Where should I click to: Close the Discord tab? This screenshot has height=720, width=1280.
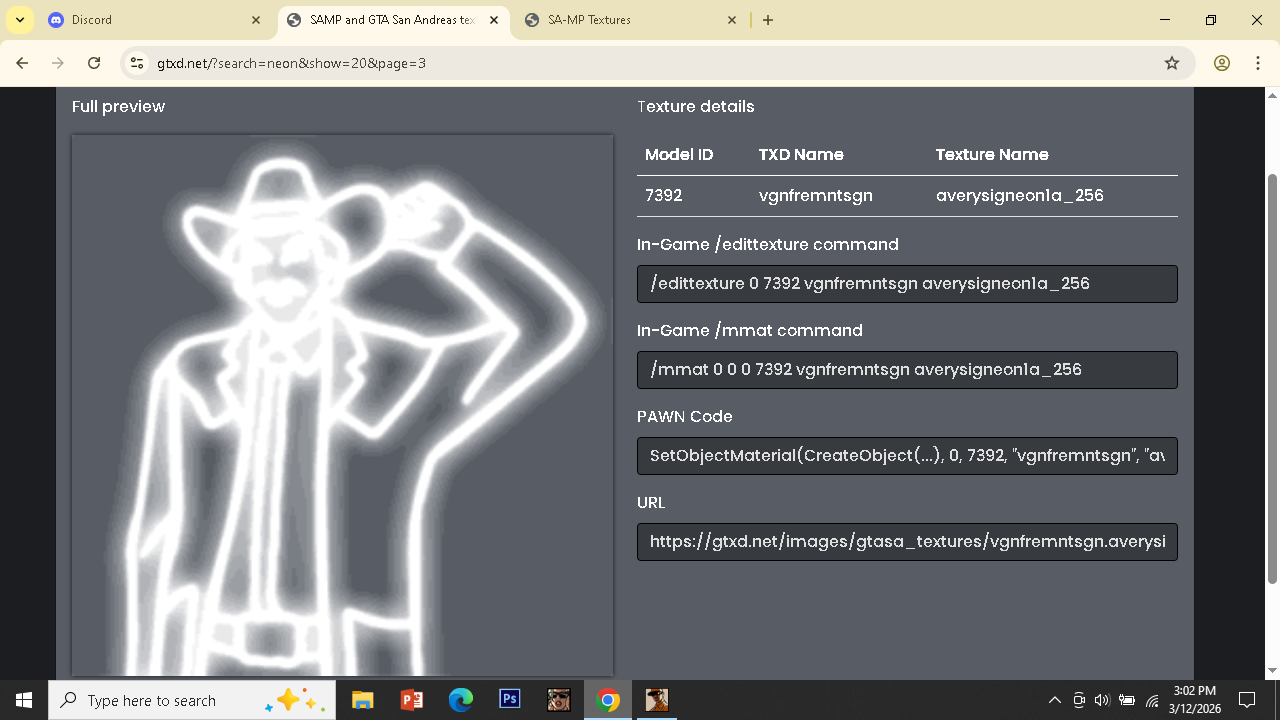pos(256,20)
